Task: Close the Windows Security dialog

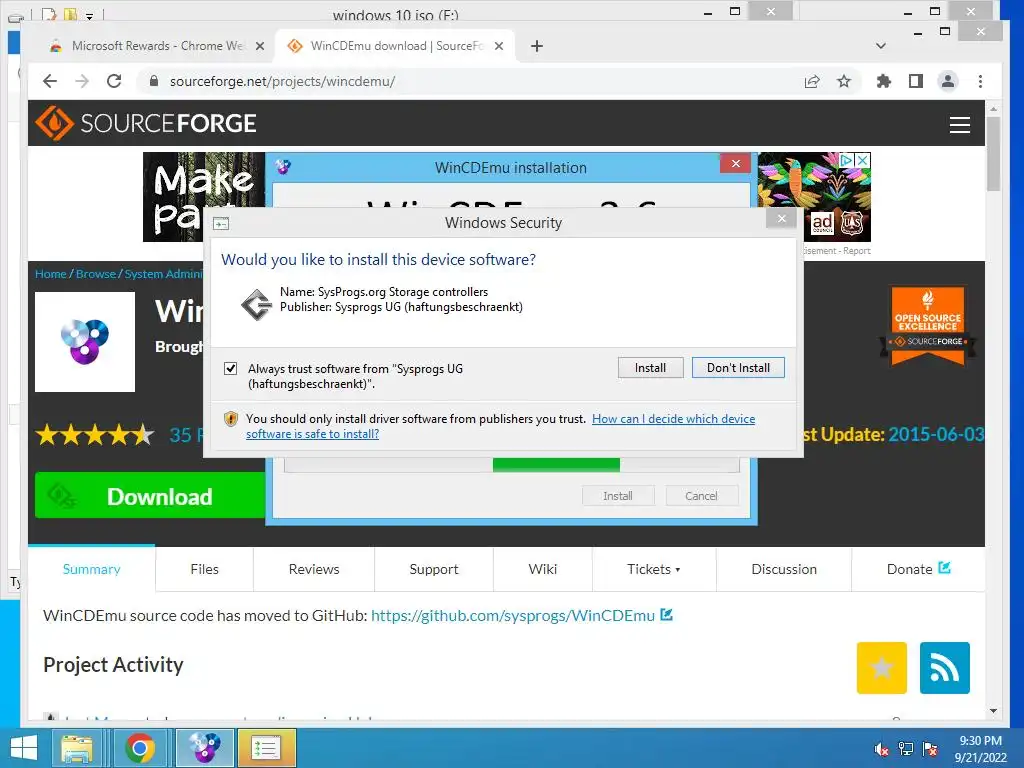Action: point(782,218)
